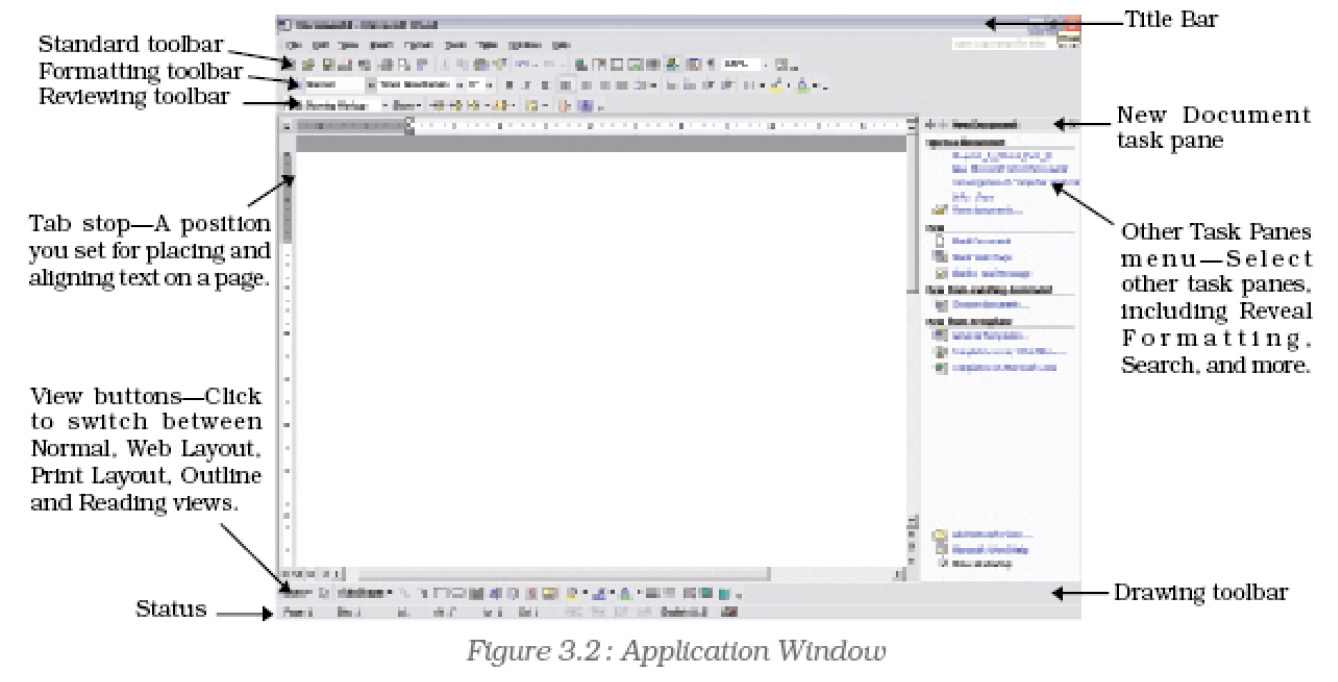Click the highlight icon in Formatting toolbar
The image size is (1338, 682).
coord(776,85)
